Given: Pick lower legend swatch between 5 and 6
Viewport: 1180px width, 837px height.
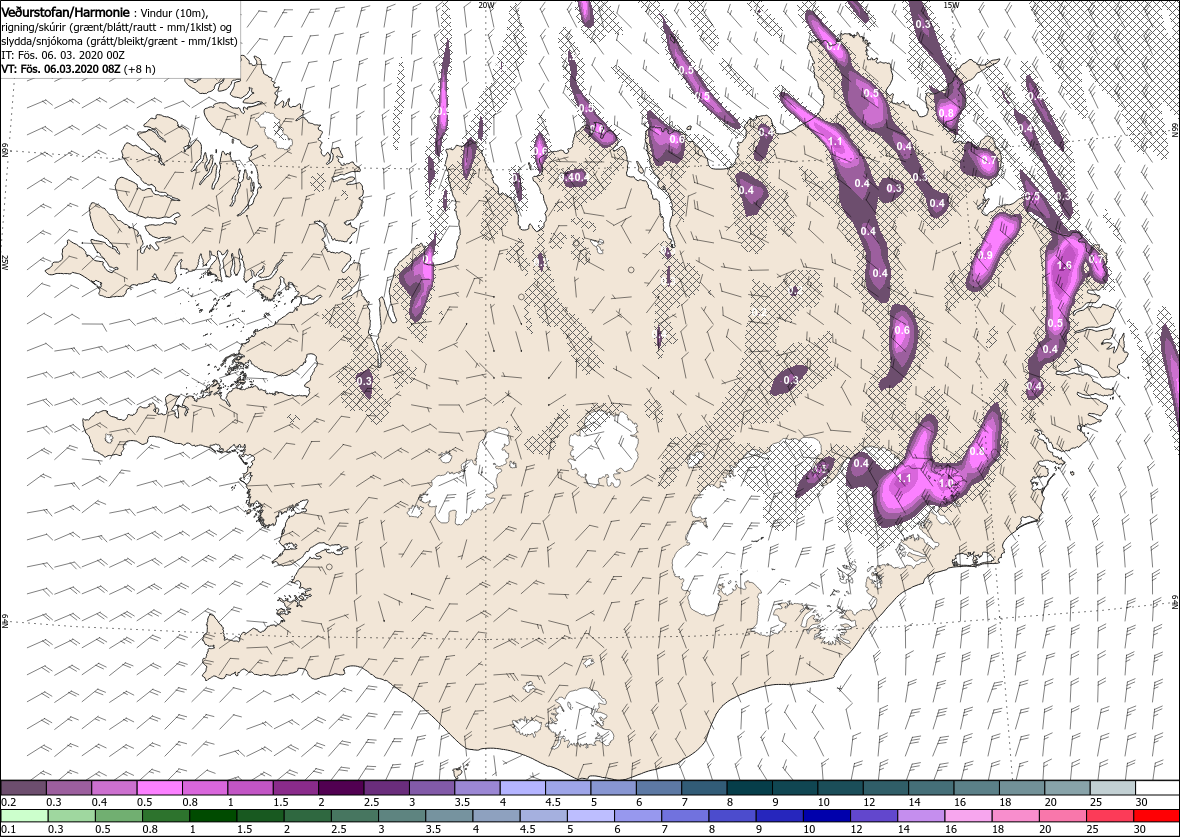Looking at the screenshot, I should point(590,817).
